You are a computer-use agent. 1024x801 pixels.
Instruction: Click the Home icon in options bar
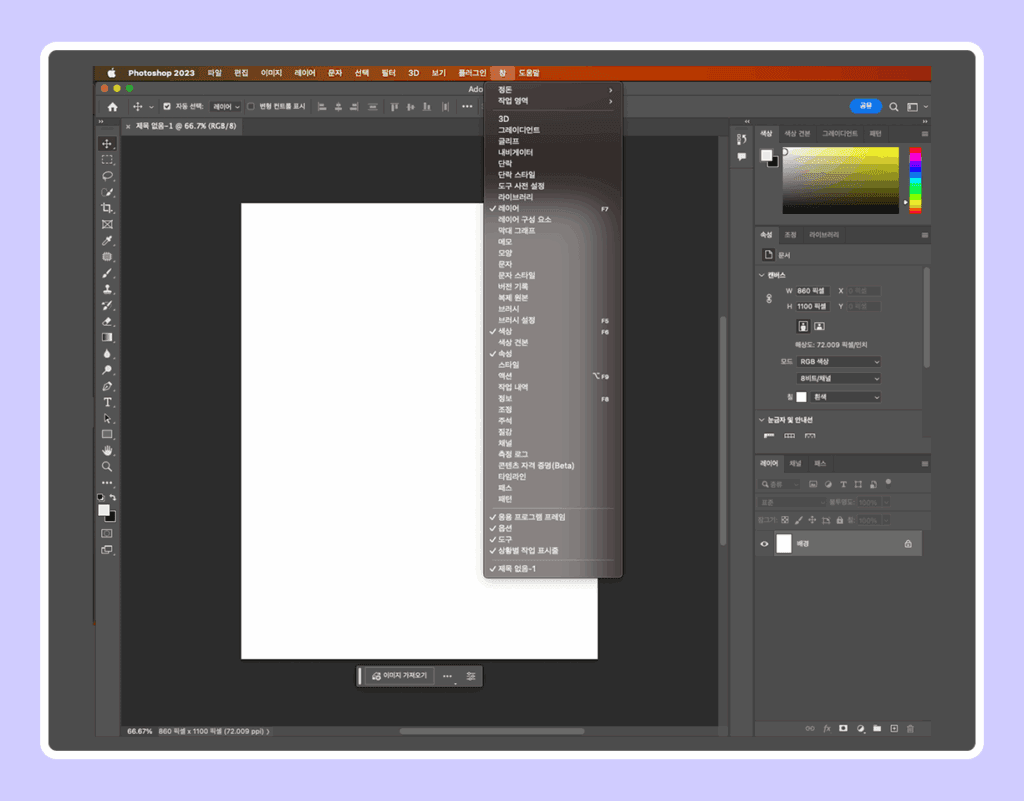[112, 106]
